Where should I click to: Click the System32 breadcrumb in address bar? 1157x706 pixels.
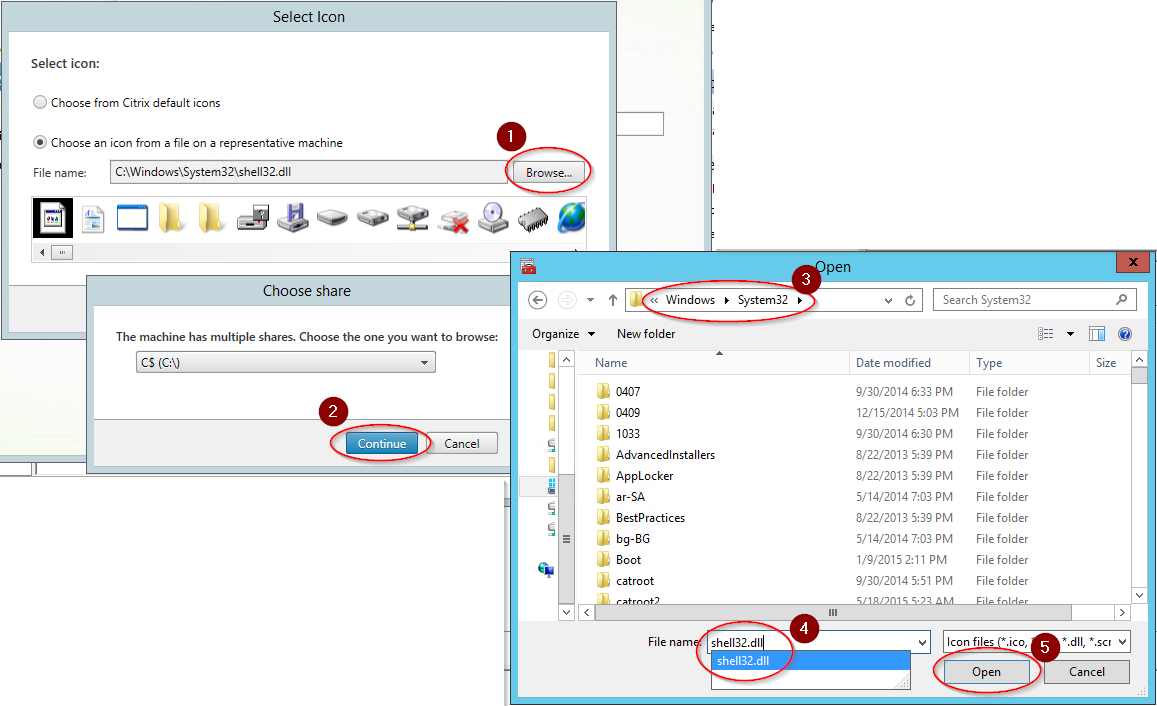pos(763,300)
